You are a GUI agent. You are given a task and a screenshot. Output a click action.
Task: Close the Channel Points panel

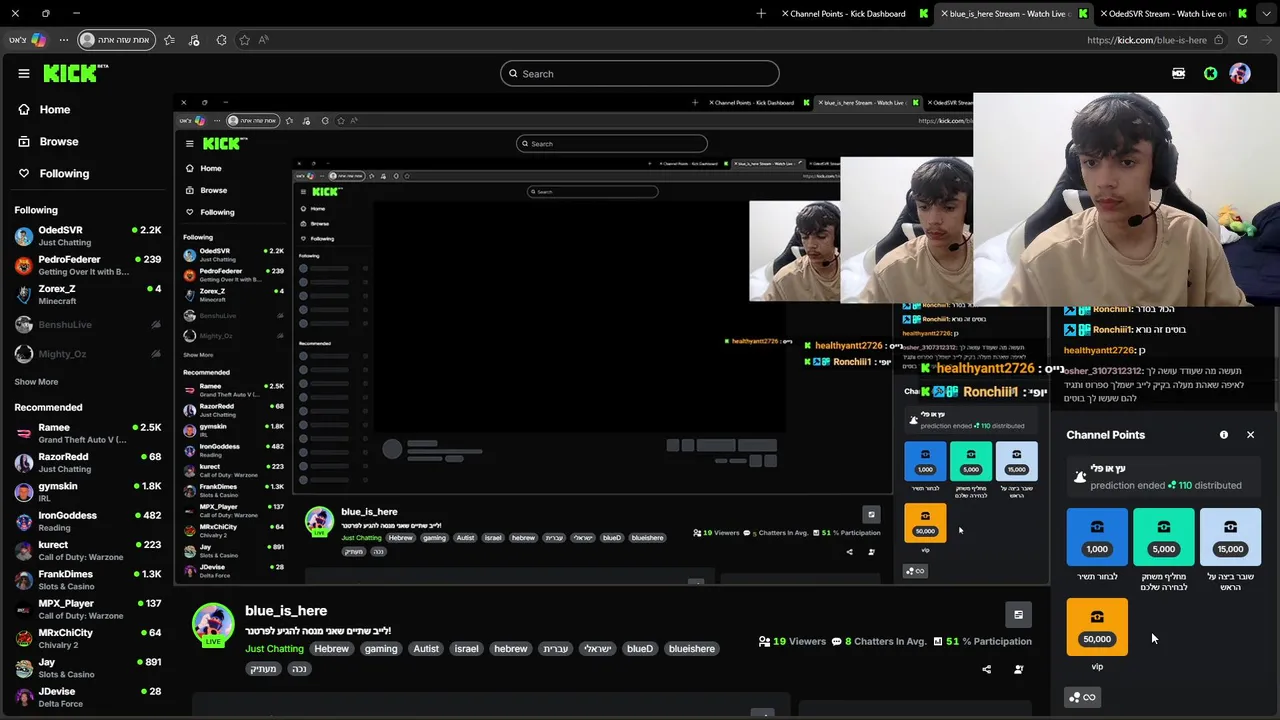pyautogui.click(x=1250, y=435)
